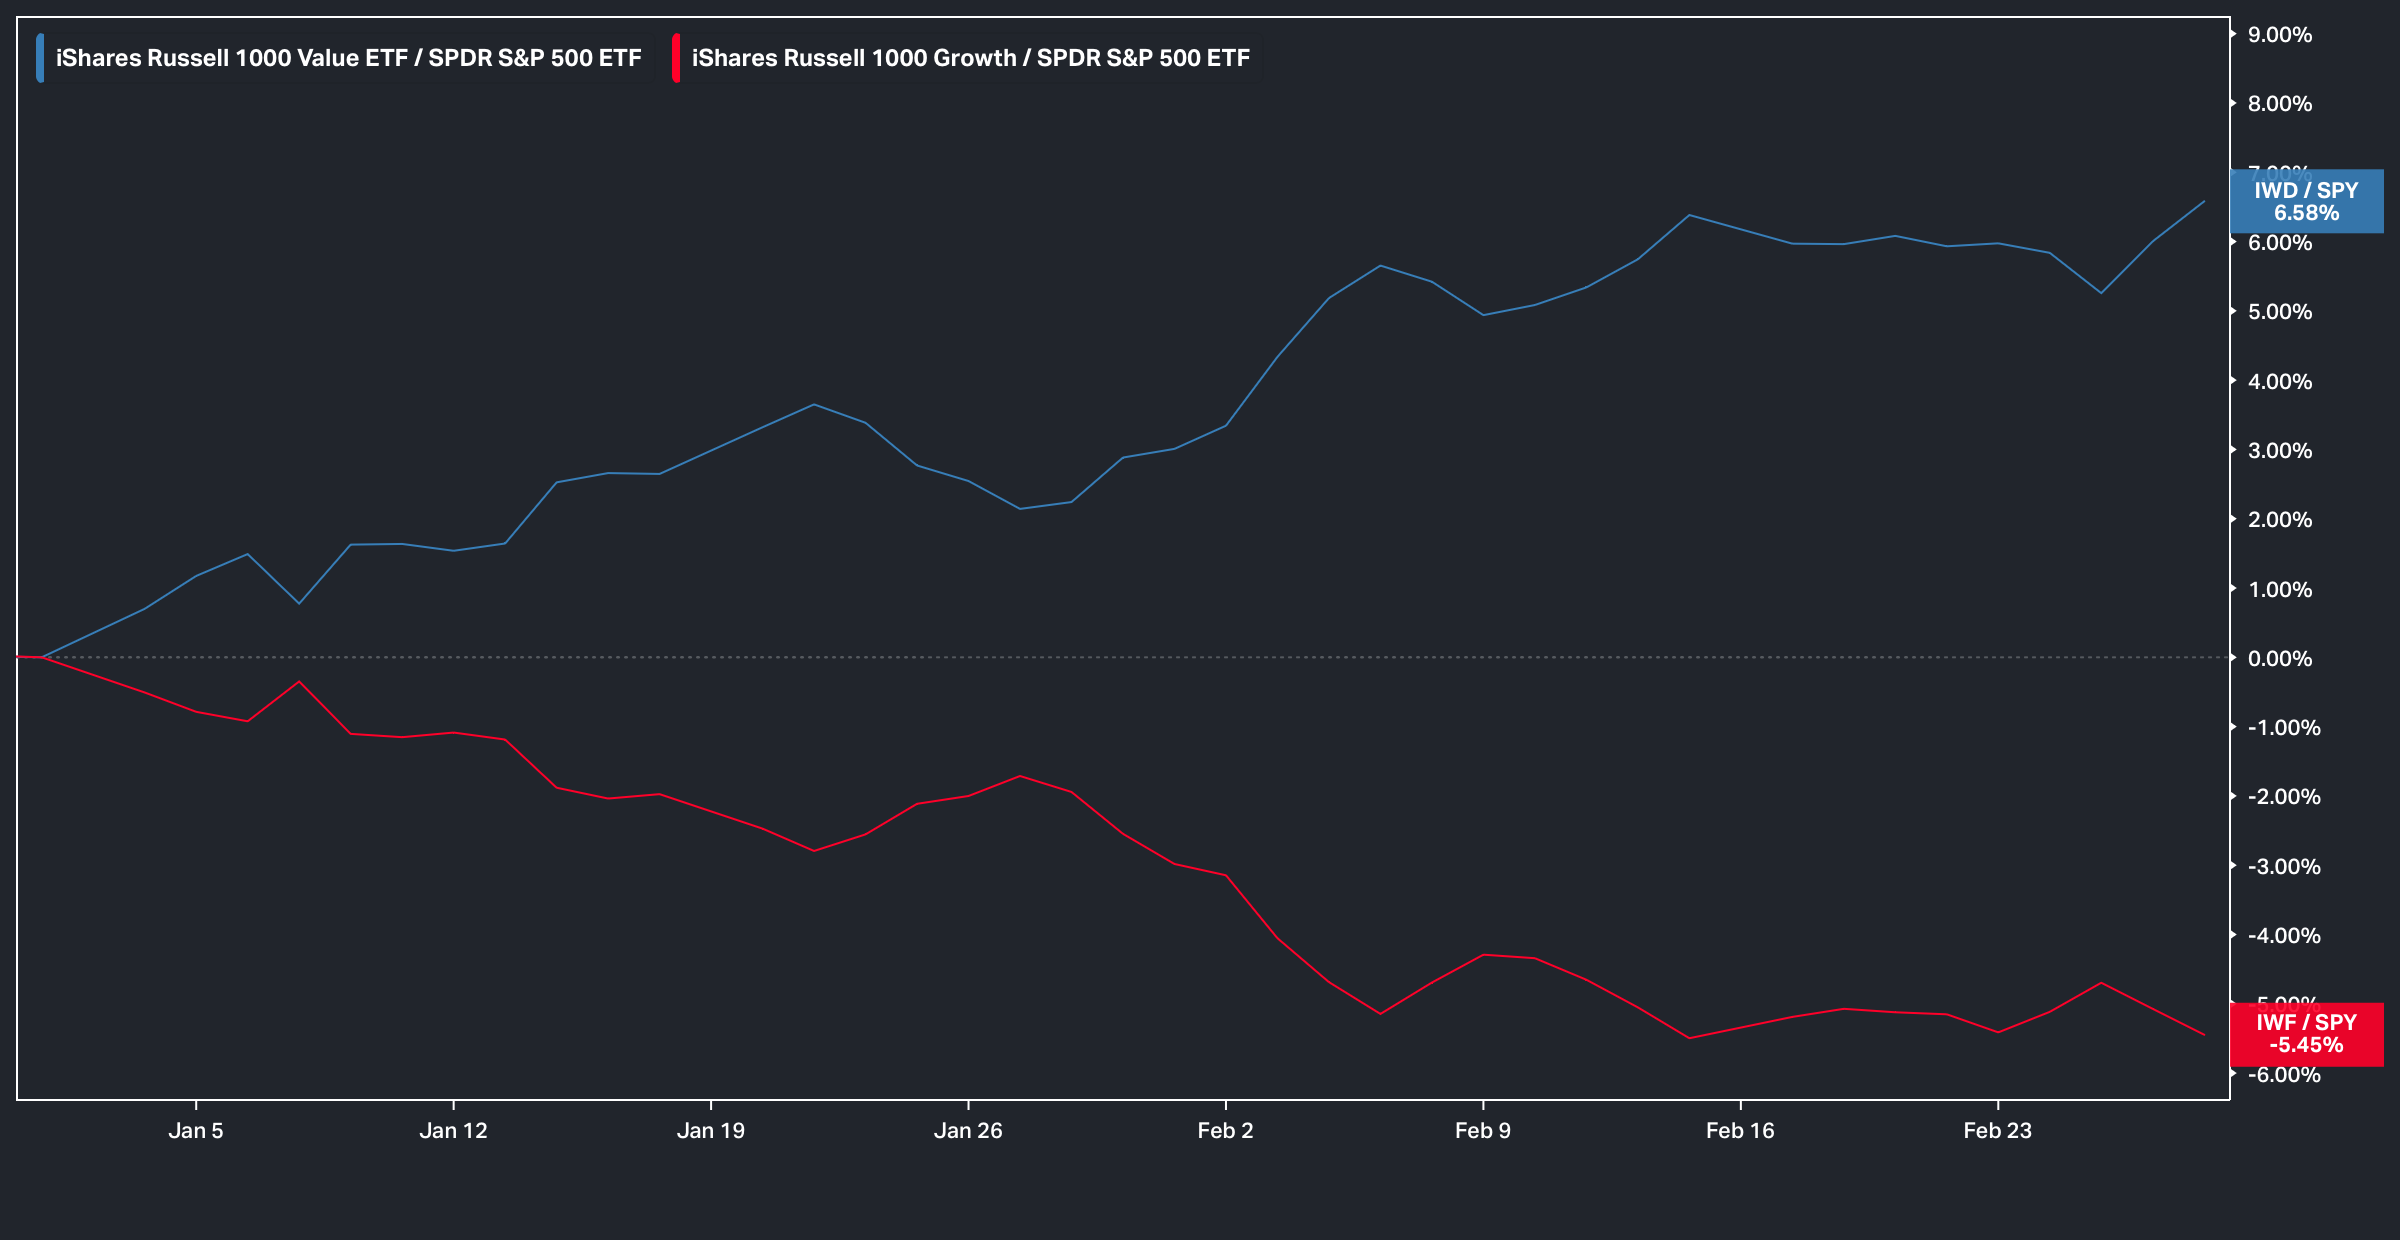2400x1240 pixels.
Task: Click the -3.00% y-axis label
Action: pos(2284,866)
